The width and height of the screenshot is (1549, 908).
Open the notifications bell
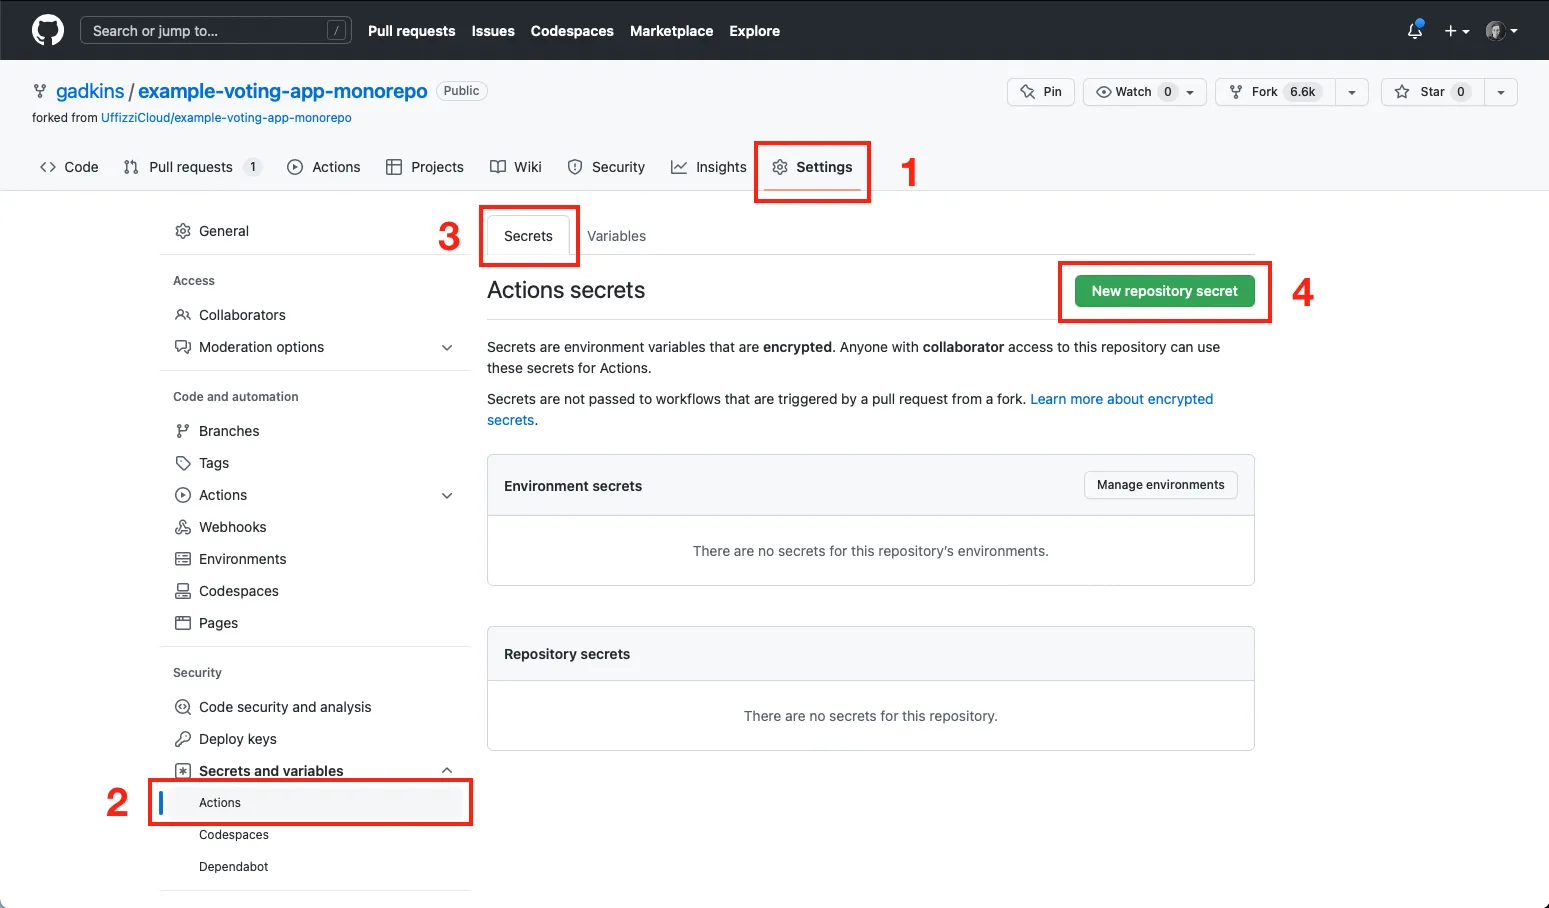click(1414, 31)
